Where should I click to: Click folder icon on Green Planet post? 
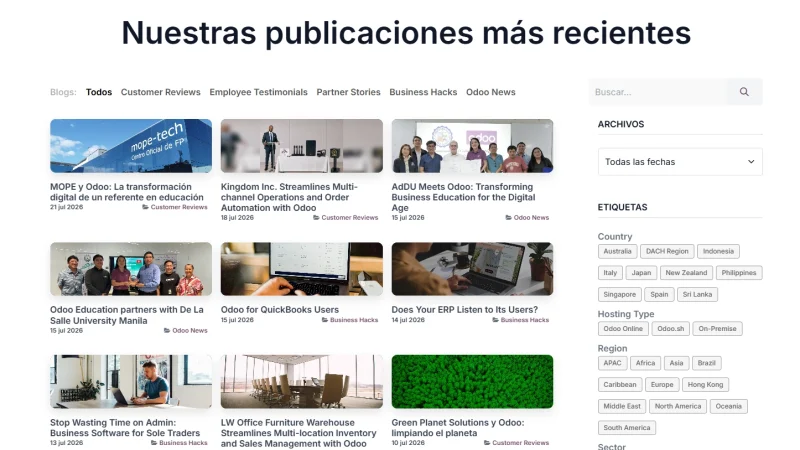(487, 443)
